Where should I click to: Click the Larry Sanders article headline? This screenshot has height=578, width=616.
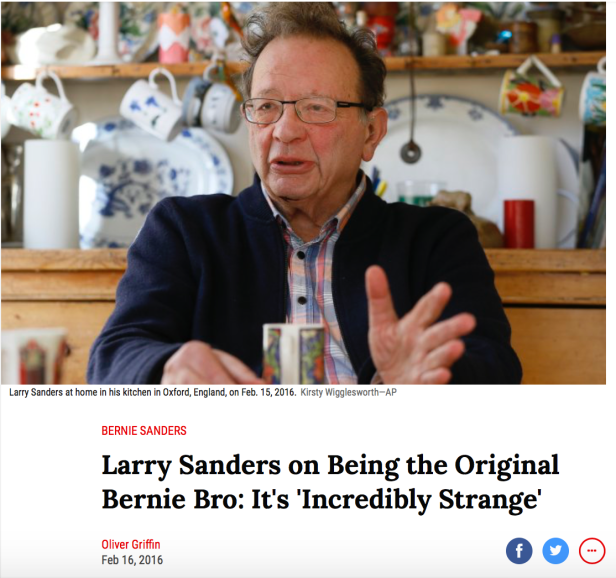point(330,482)
